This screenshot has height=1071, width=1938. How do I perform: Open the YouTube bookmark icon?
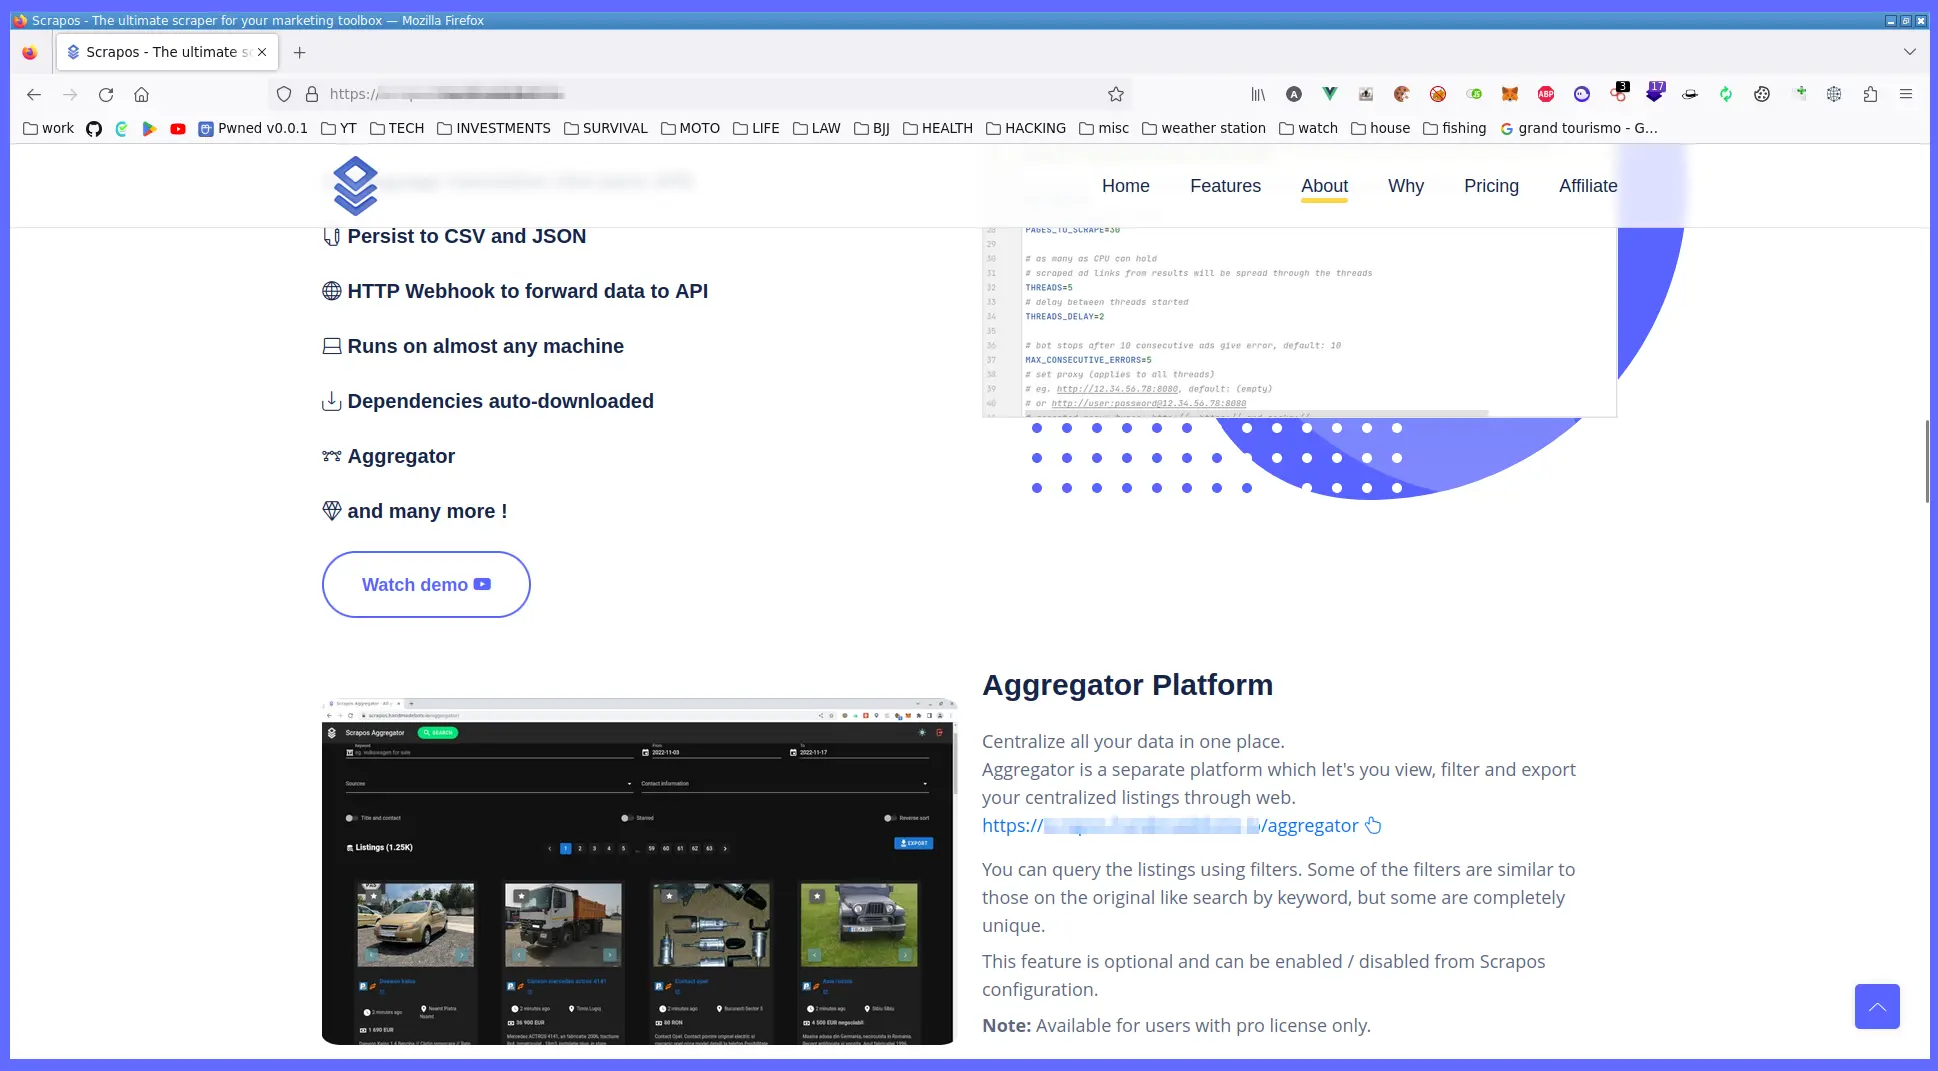coord(178,128)
